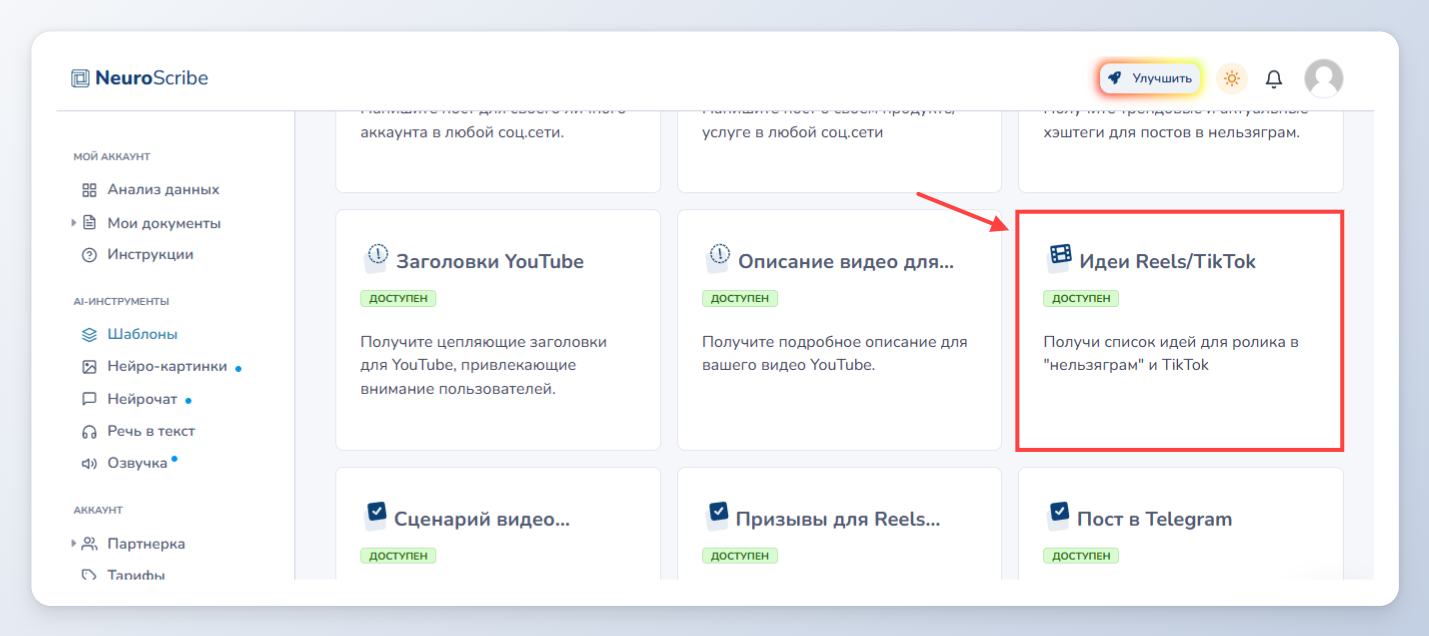The width and height of the screenshot is (1429, 636).
Task: Click the АККАУНТ section heading
Action: click(x=98, y=510)
